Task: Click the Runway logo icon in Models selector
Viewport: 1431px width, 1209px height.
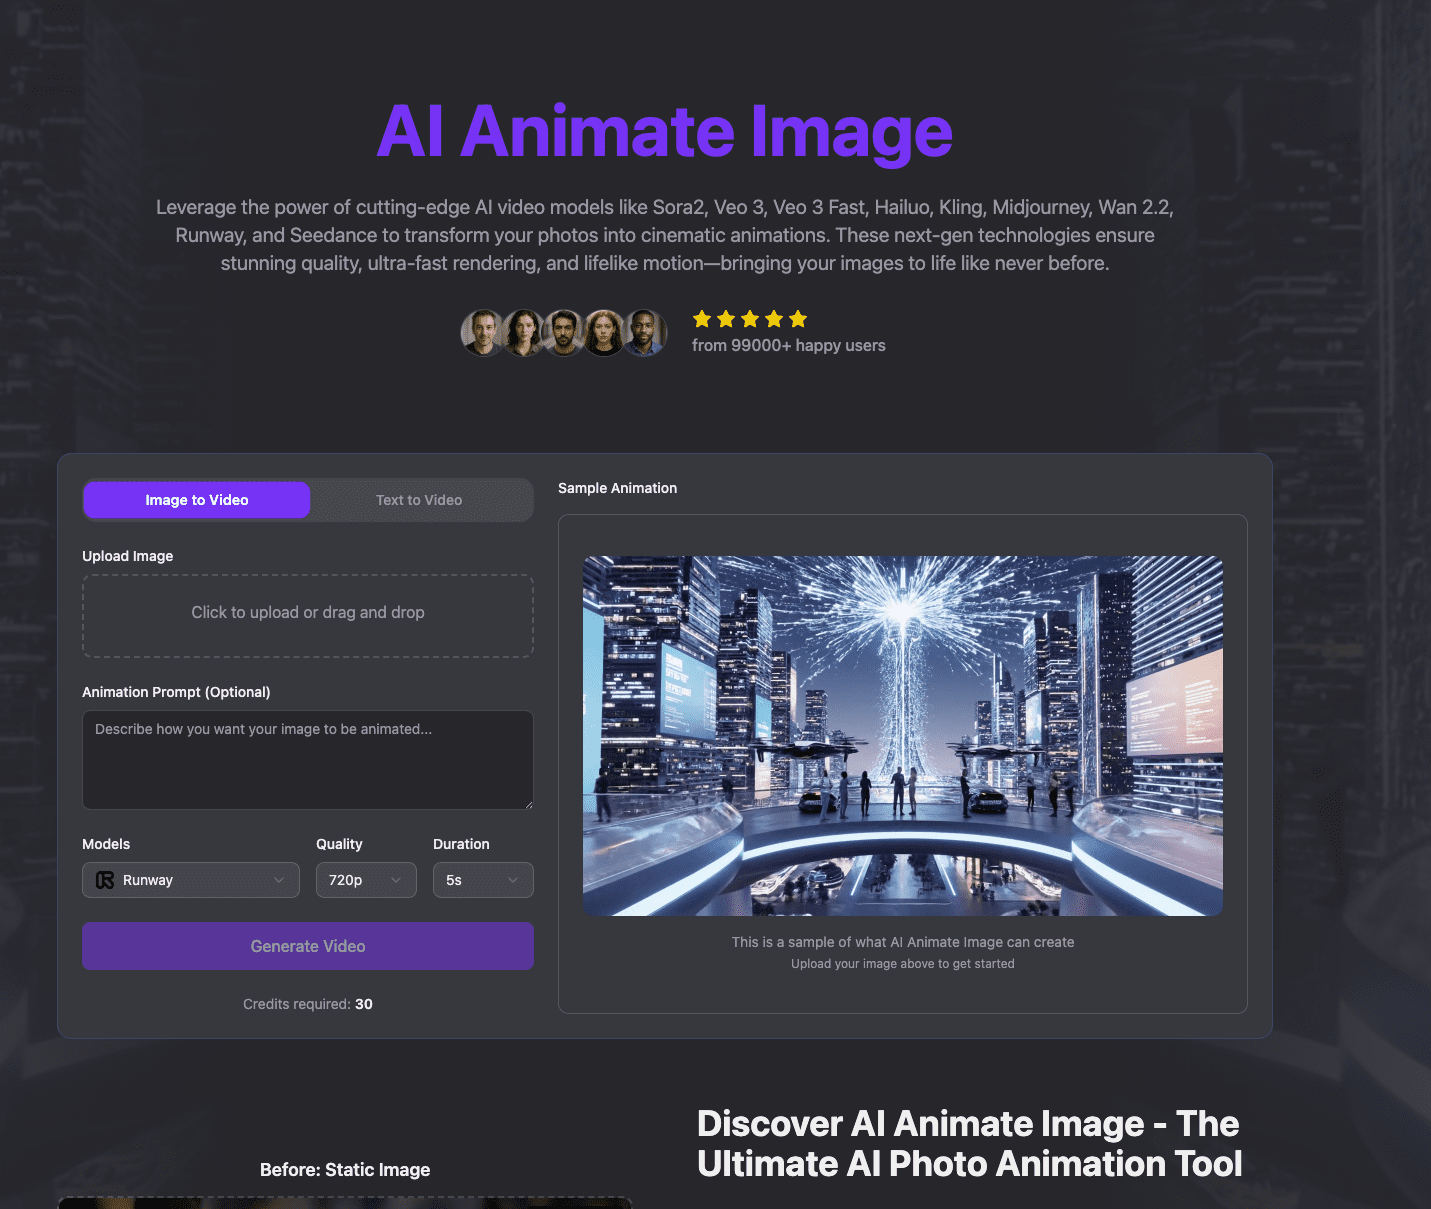Action: 105,880
